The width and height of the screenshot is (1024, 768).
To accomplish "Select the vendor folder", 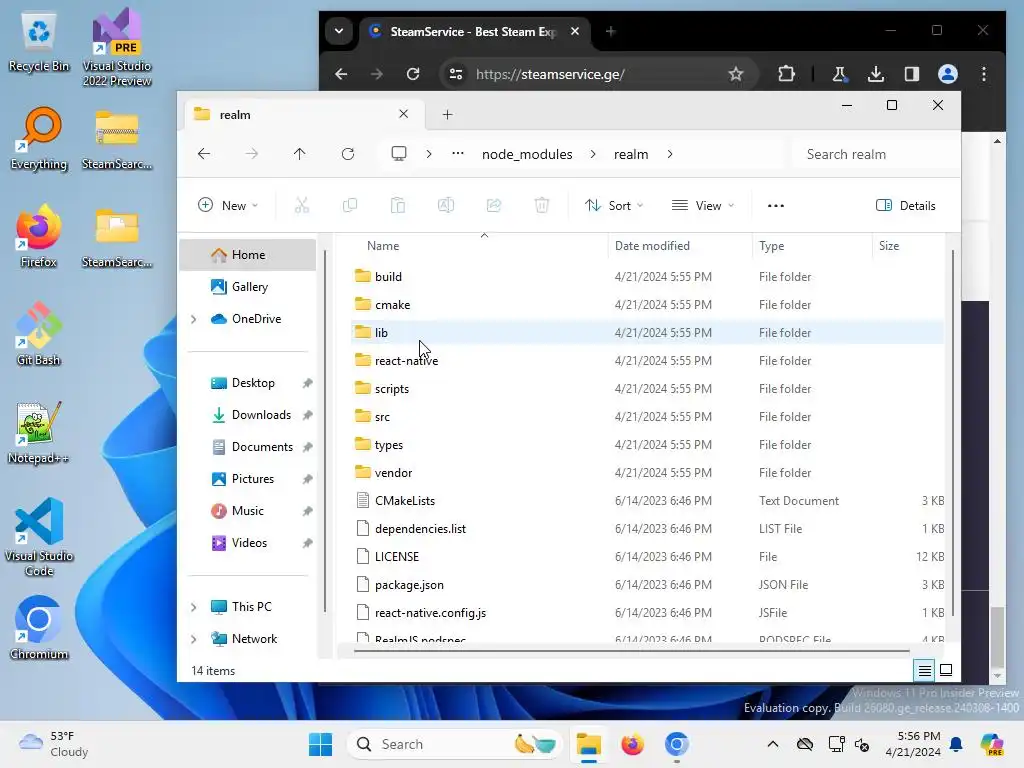I will click(x=647, y=473).
